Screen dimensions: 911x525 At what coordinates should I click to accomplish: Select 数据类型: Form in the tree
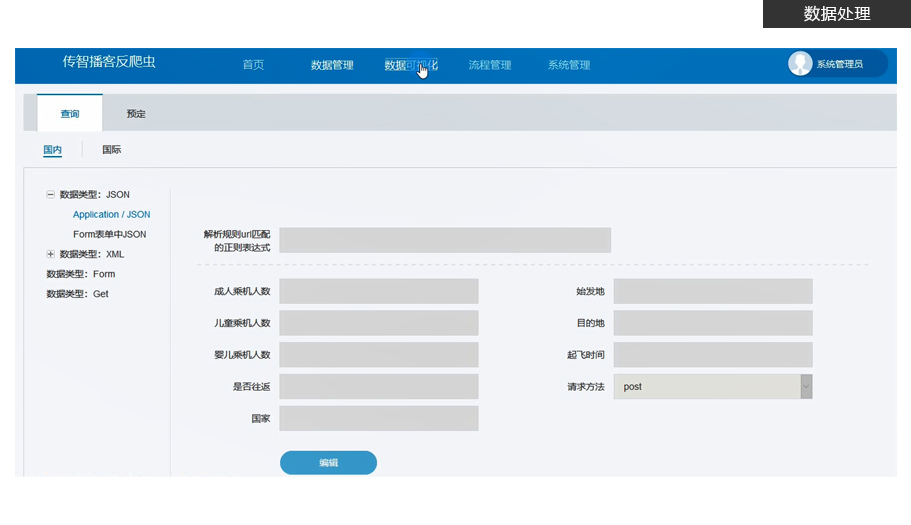tap(81, 274)
